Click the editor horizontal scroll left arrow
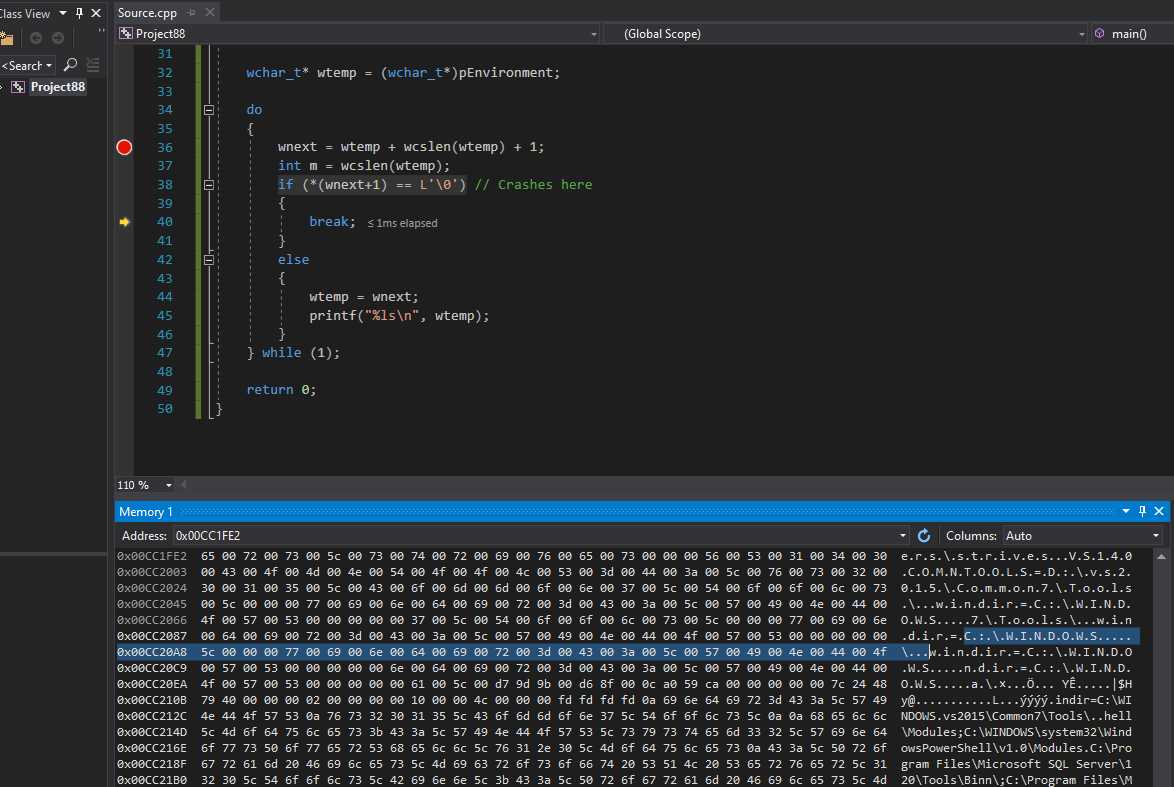The width and height of the screenshot is (1174, 787). 184,484
